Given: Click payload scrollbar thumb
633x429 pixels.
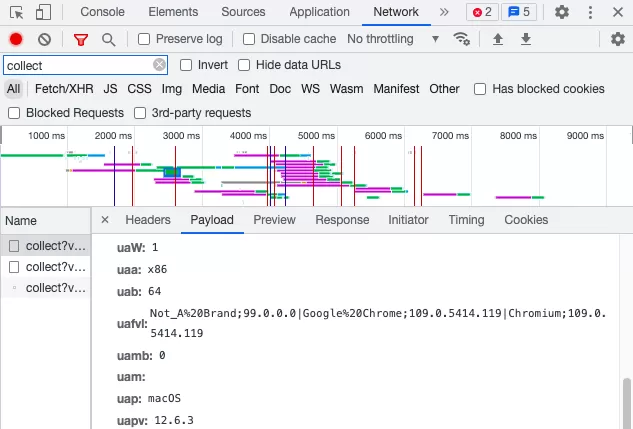Looking at the screenshot, I should point(627,403).
